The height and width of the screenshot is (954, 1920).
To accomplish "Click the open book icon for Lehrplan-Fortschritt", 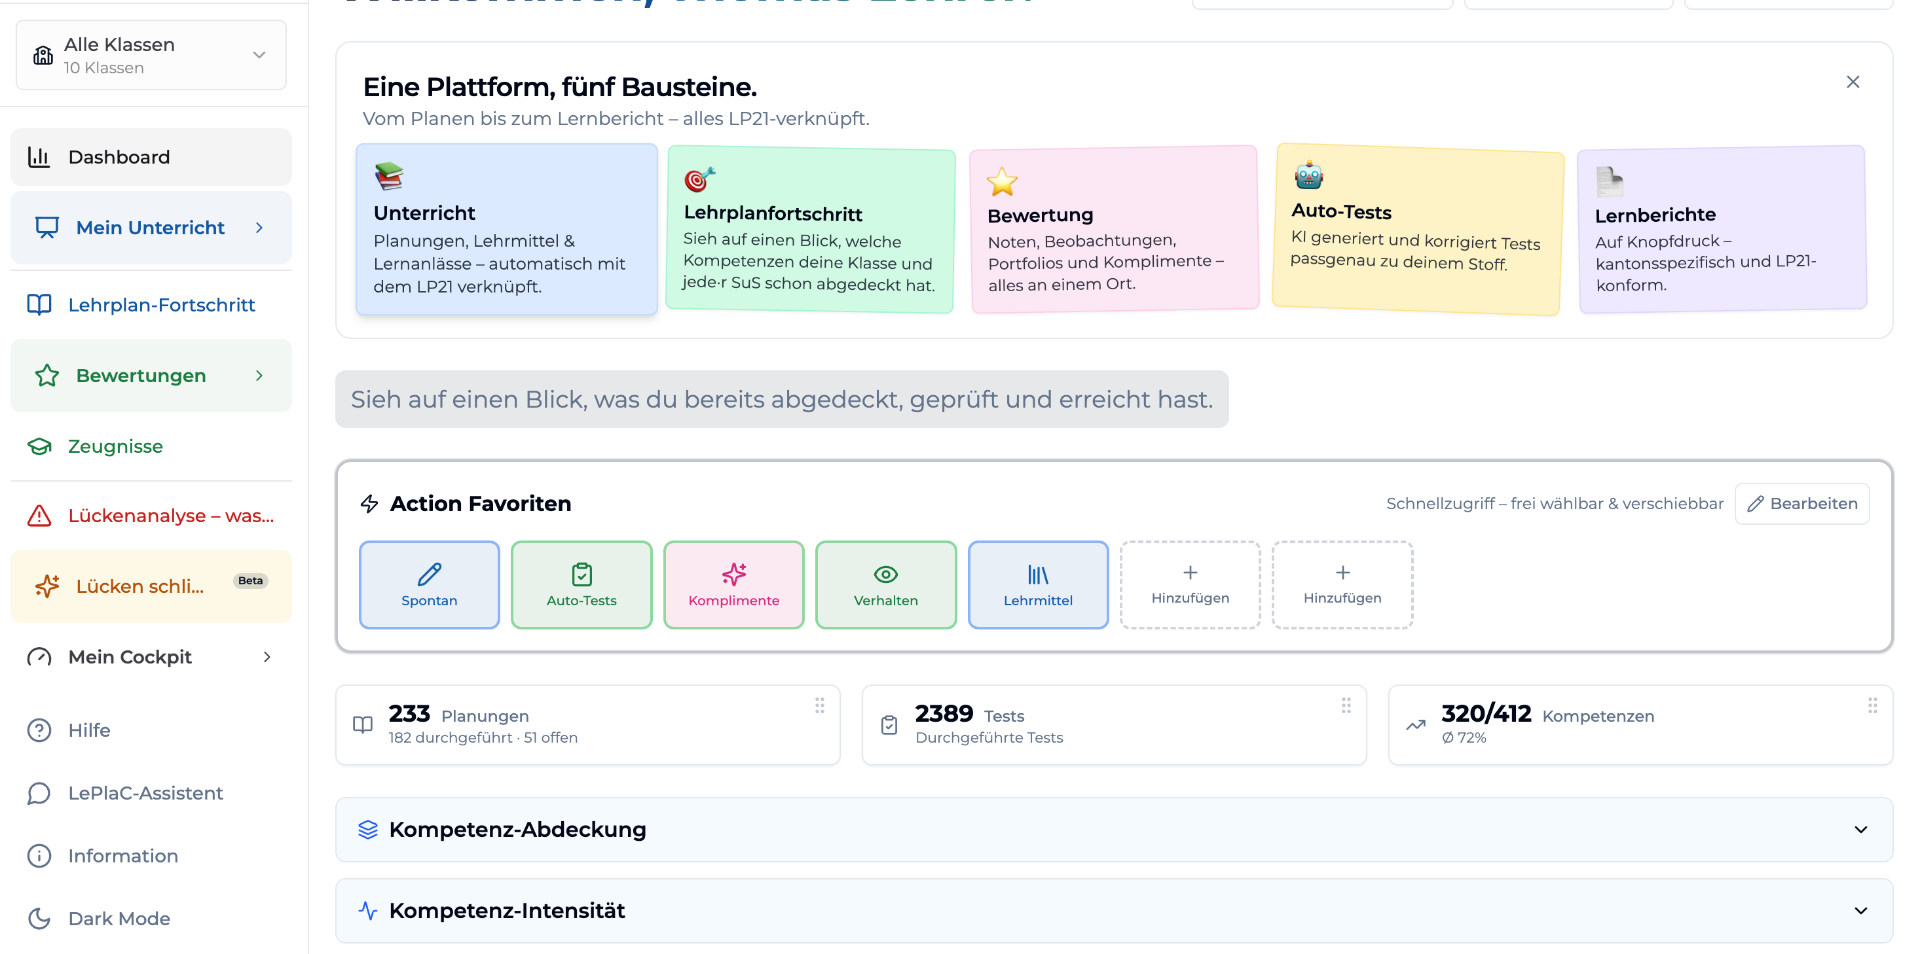I will pyautogui.click(x=39, y=305).
